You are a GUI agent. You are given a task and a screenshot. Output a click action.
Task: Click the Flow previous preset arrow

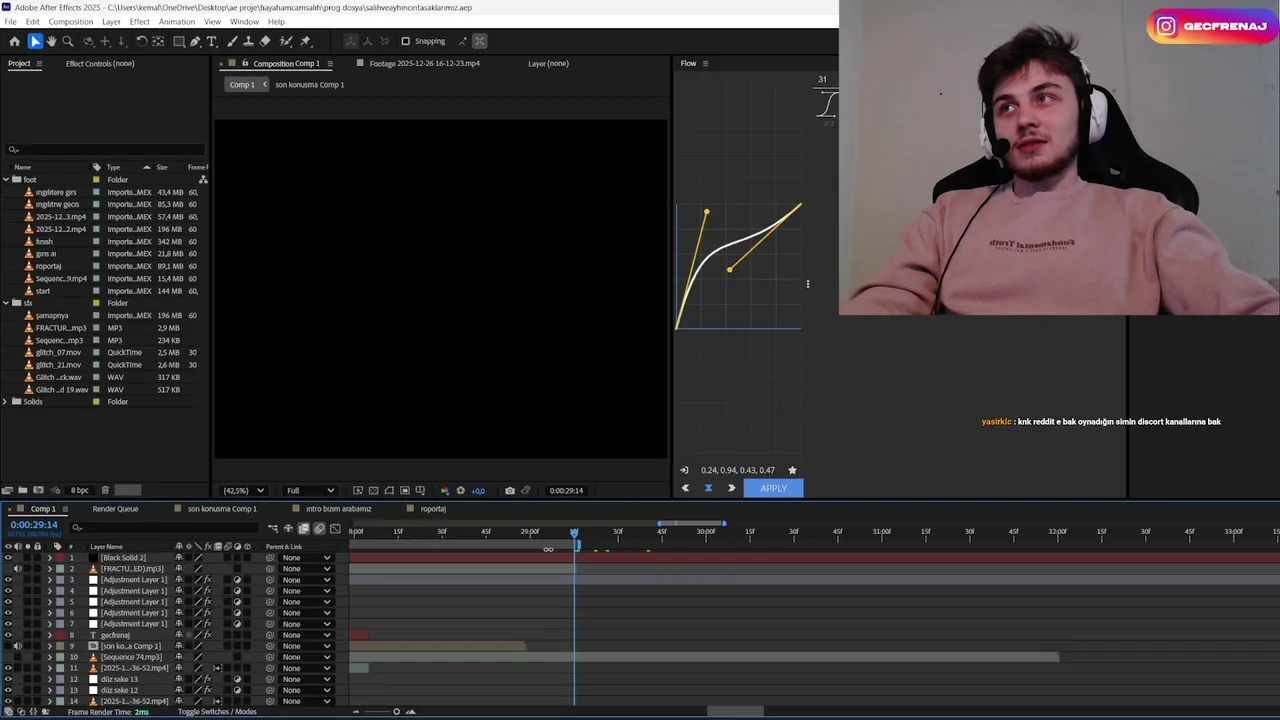[x=685, y=488]
